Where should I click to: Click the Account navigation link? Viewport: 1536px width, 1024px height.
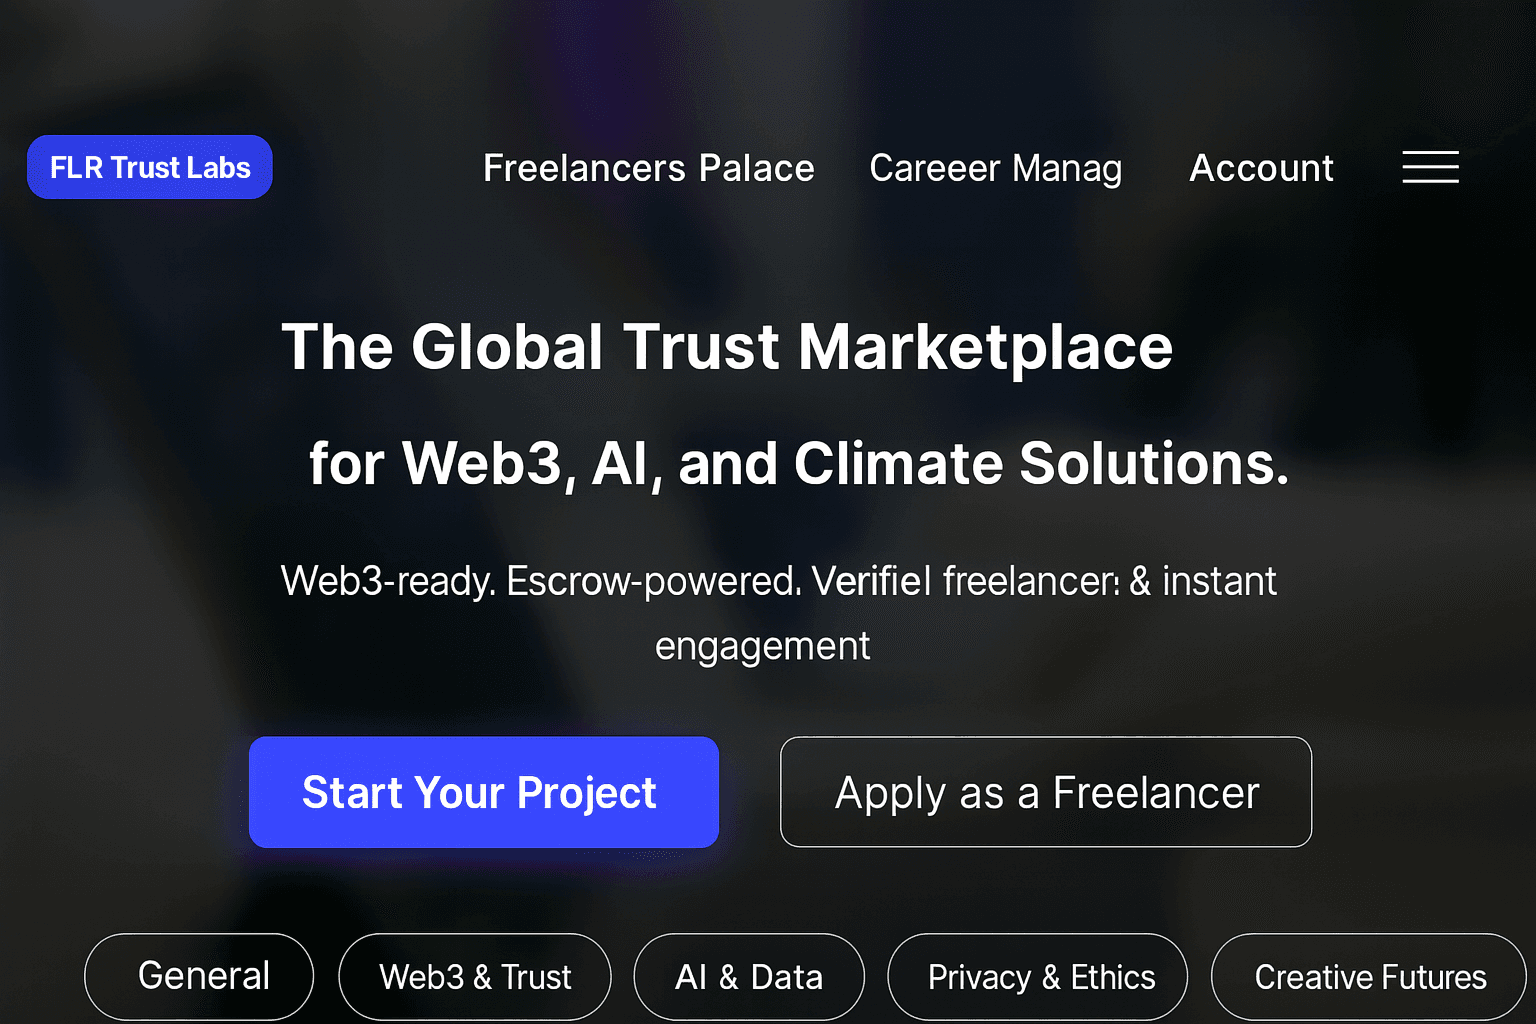click(x=1261, y=168)
